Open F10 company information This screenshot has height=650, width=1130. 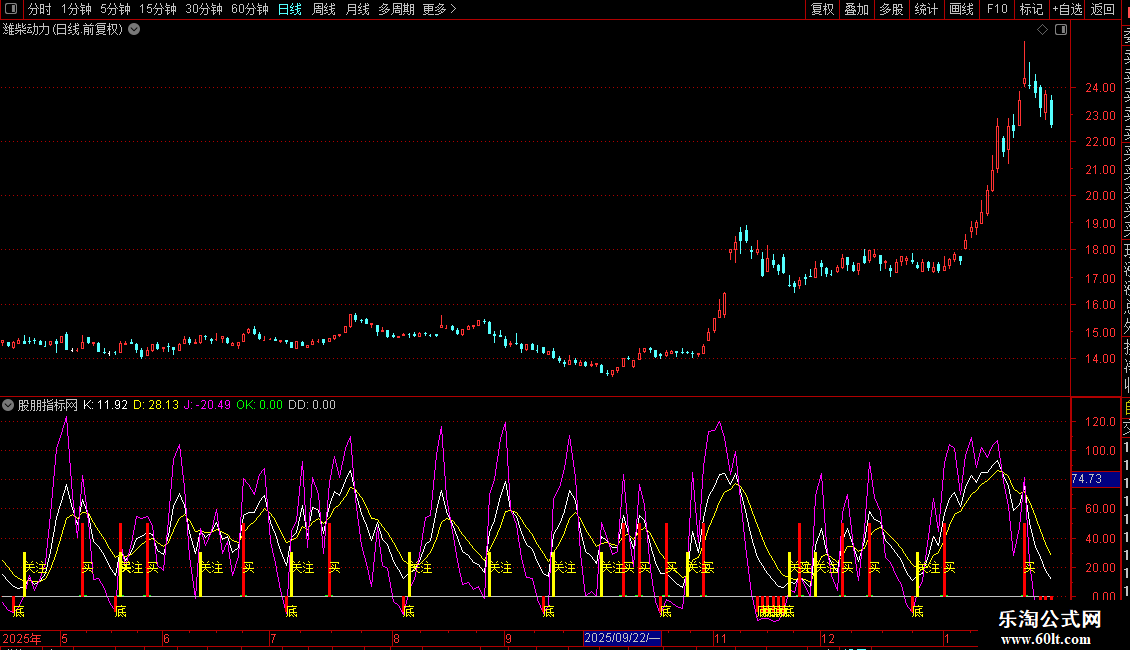(997, 9)
